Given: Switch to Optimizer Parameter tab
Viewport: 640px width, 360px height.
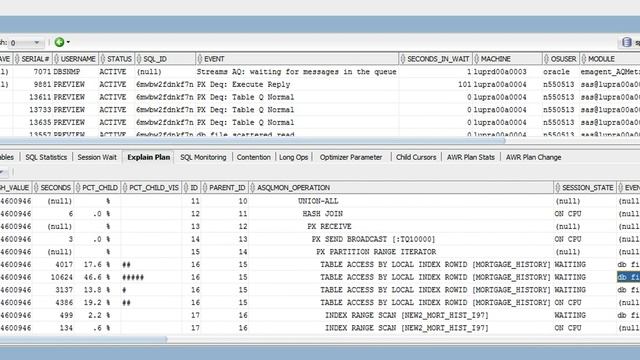Looking at the screenshot, I should point(351,157).
